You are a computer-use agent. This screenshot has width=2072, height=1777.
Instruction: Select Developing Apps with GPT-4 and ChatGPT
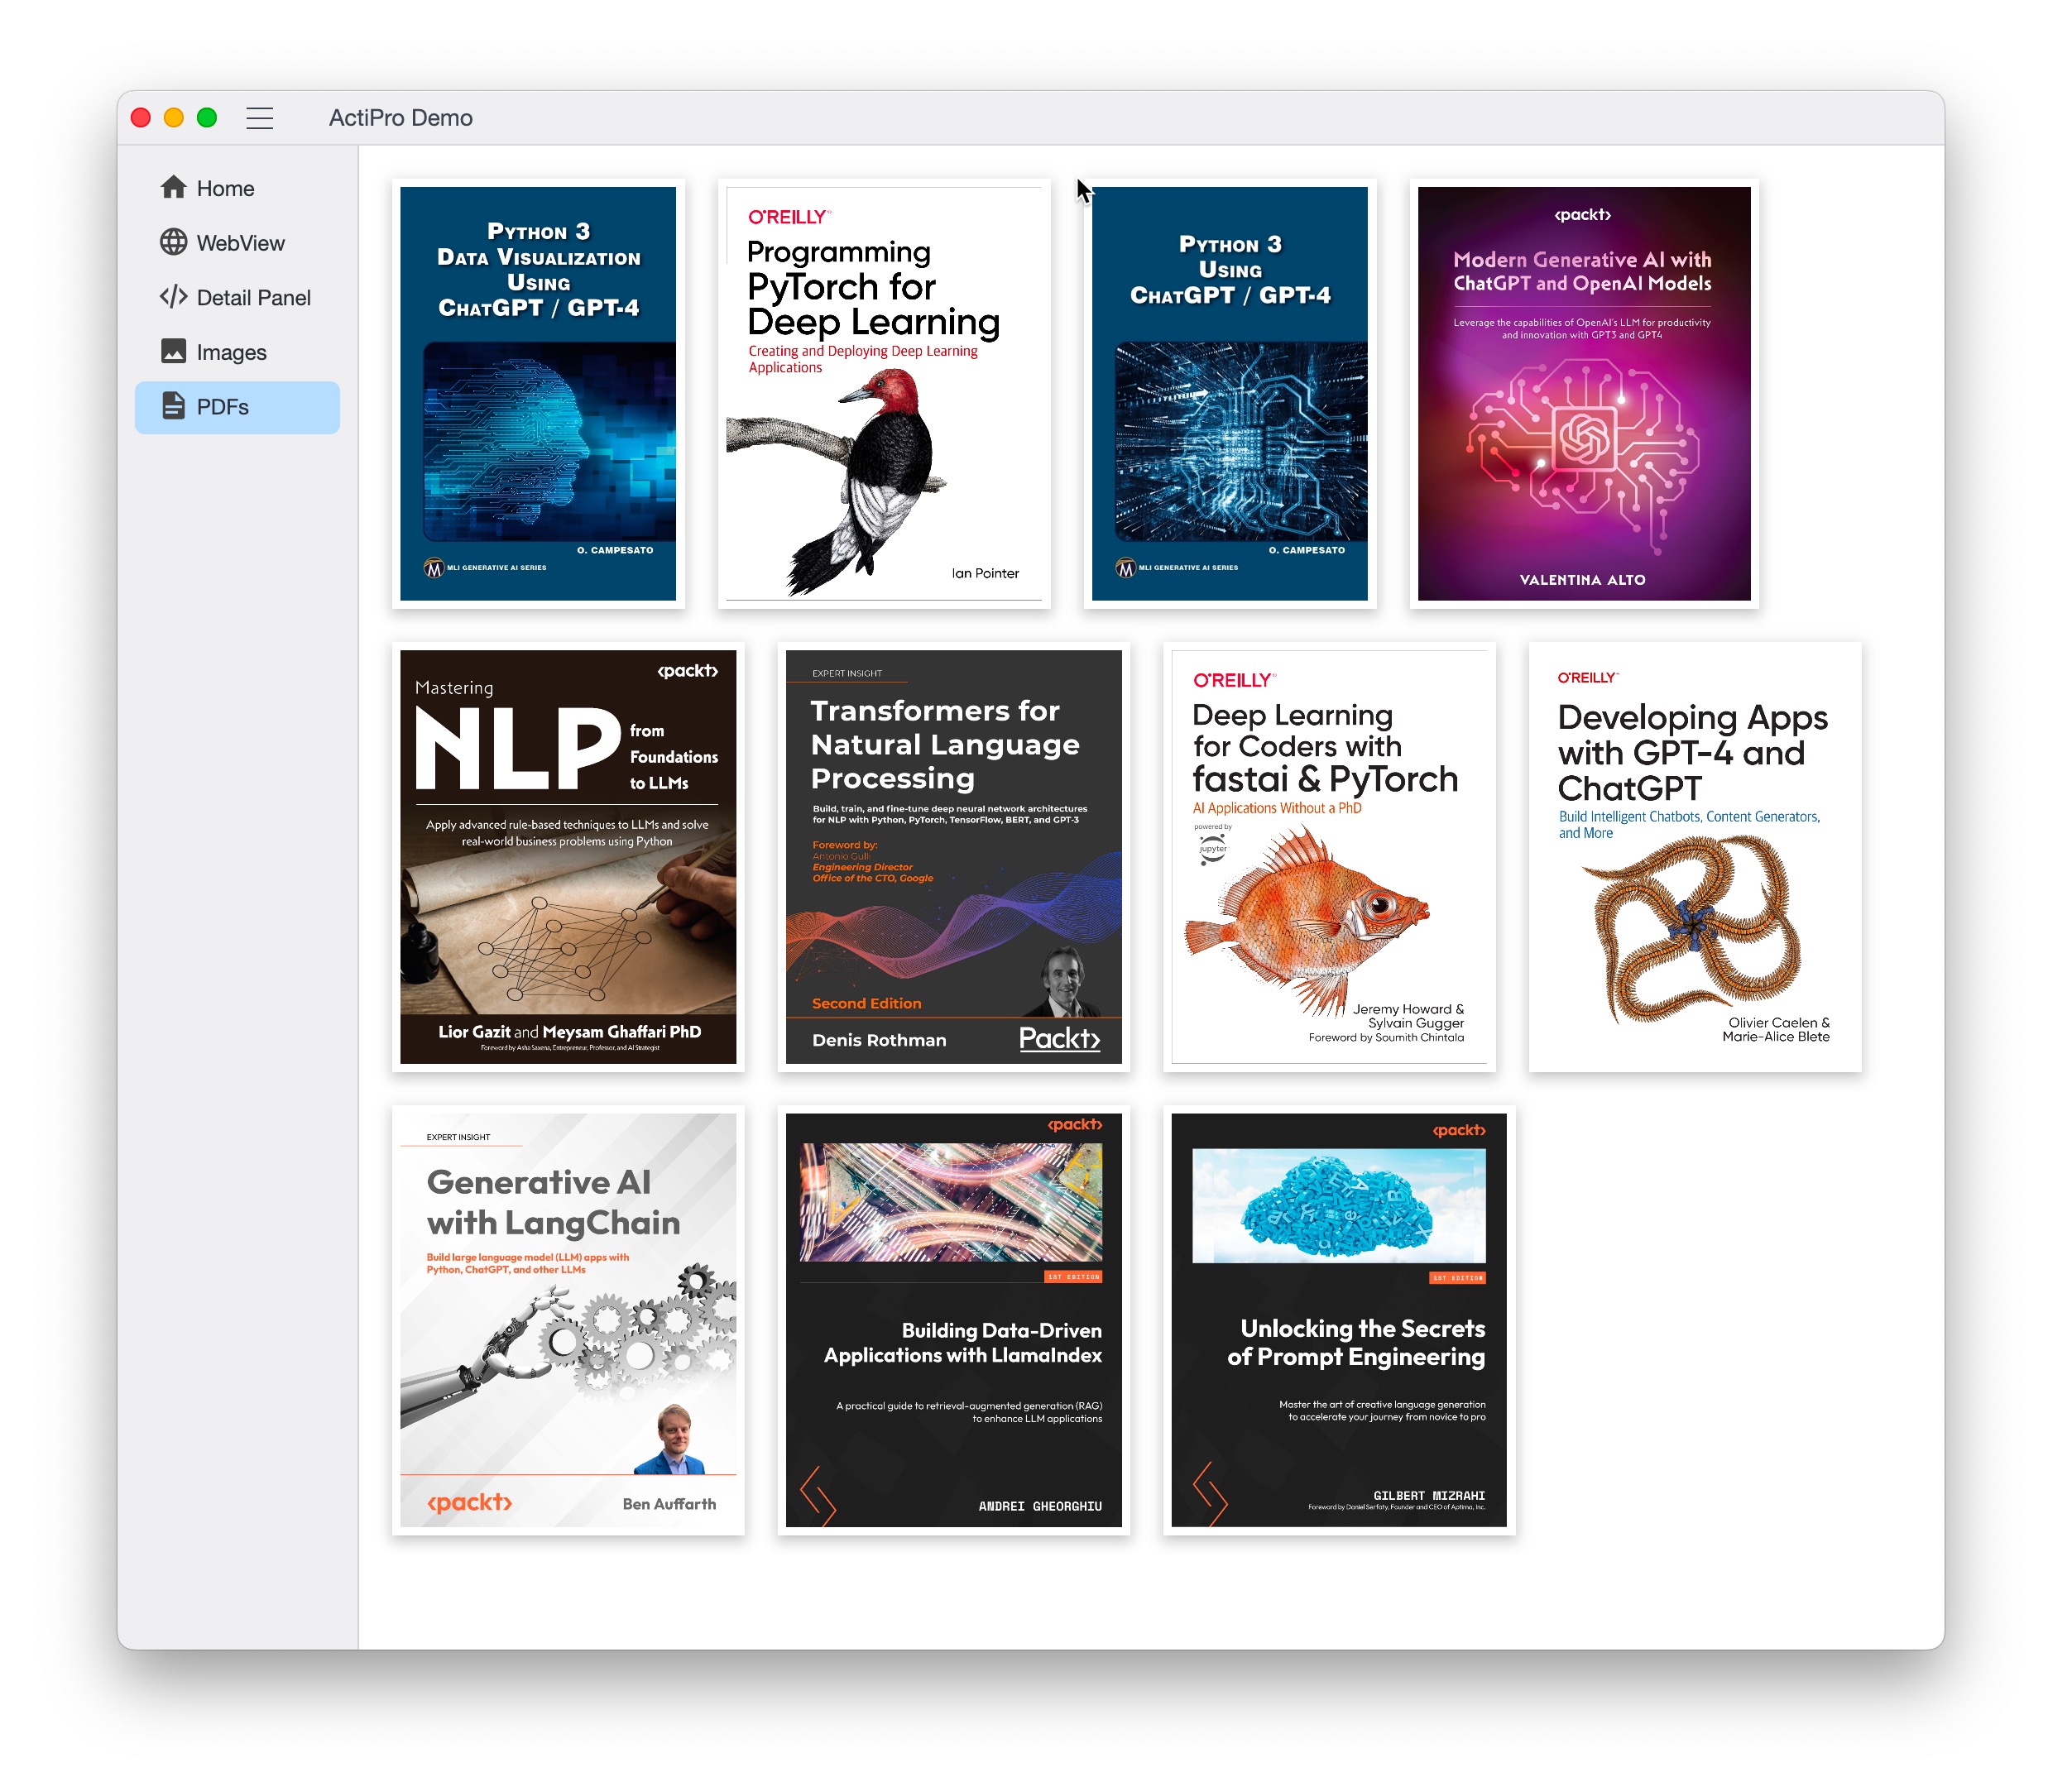[1696, 857]
